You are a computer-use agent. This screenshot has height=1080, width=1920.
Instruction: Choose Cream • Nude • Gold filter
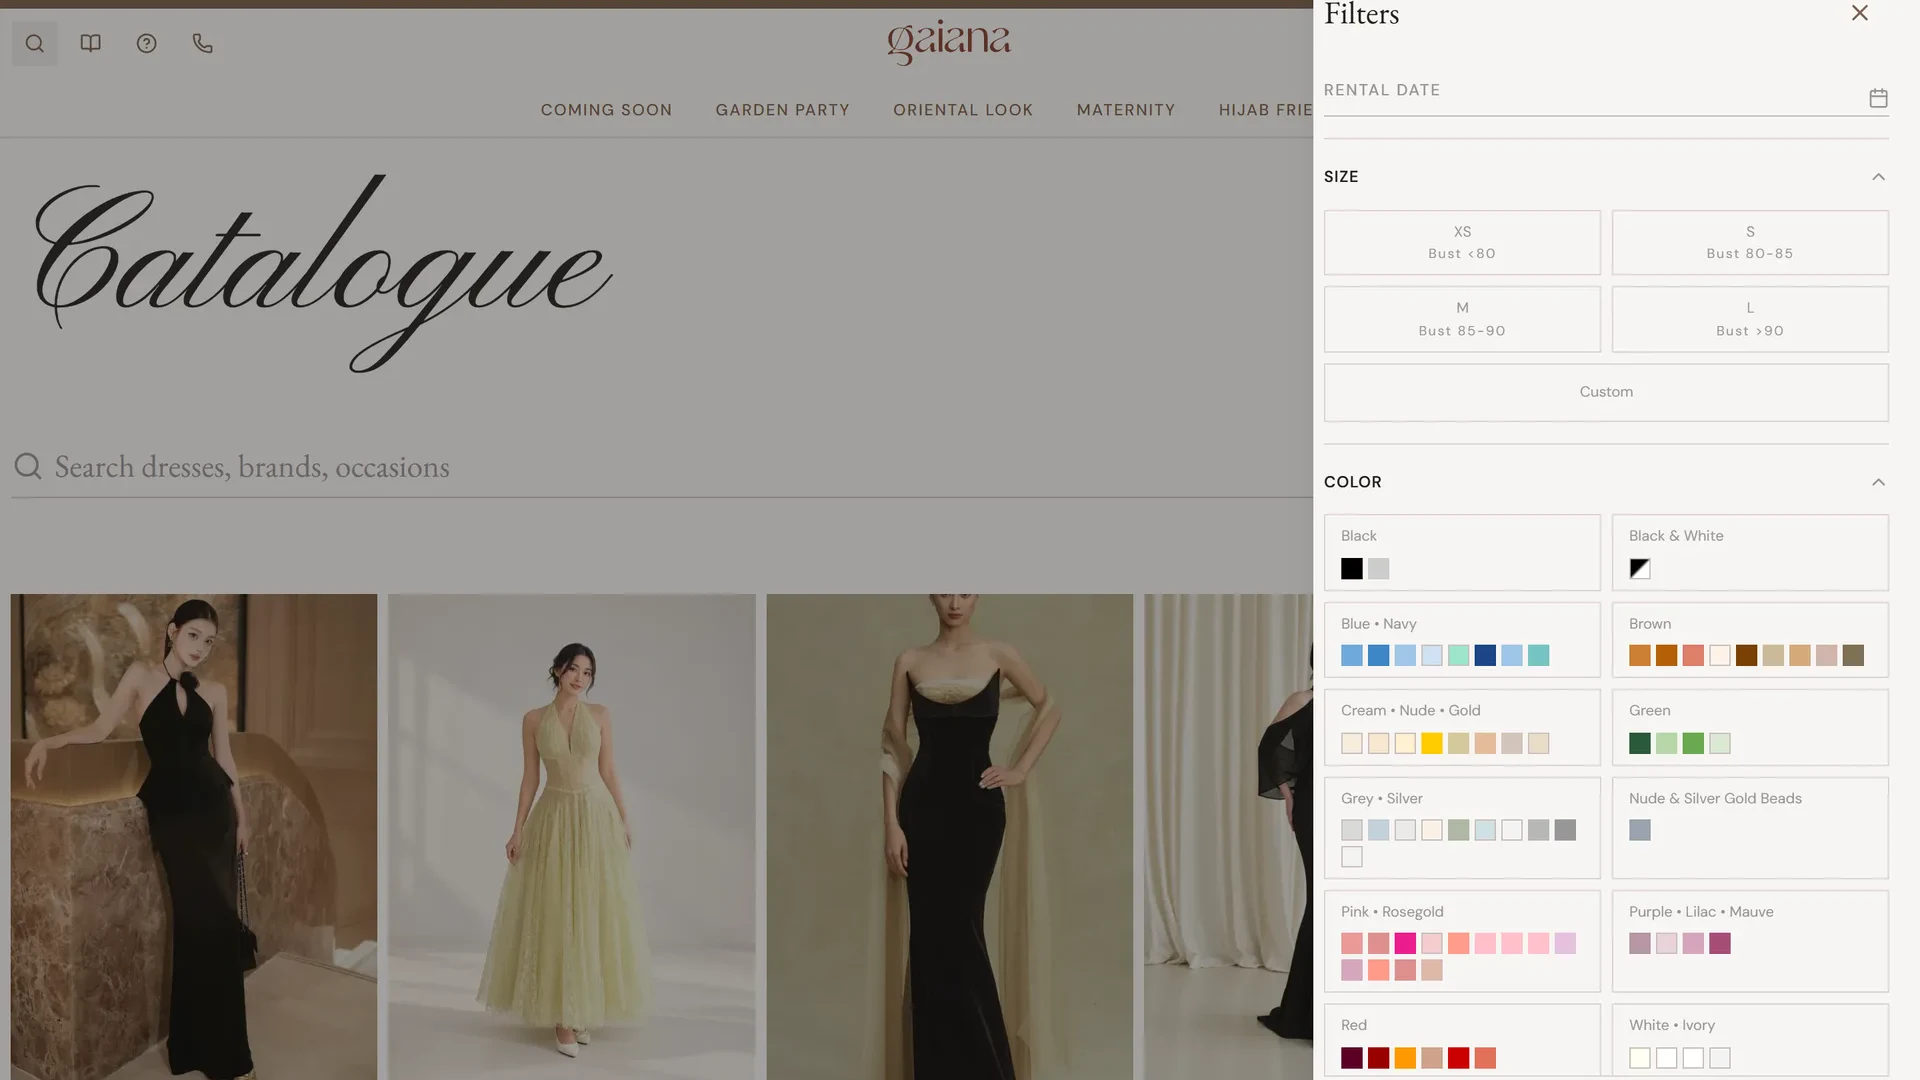pos(1462,727)
